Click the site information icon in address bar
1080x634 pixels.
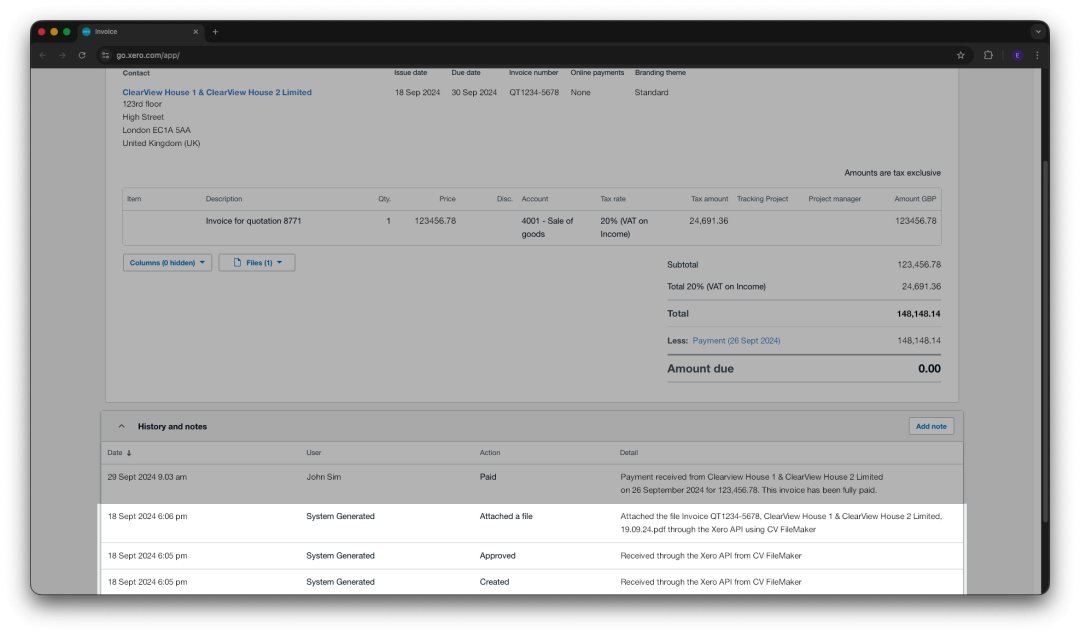click(x=105, y=55)
